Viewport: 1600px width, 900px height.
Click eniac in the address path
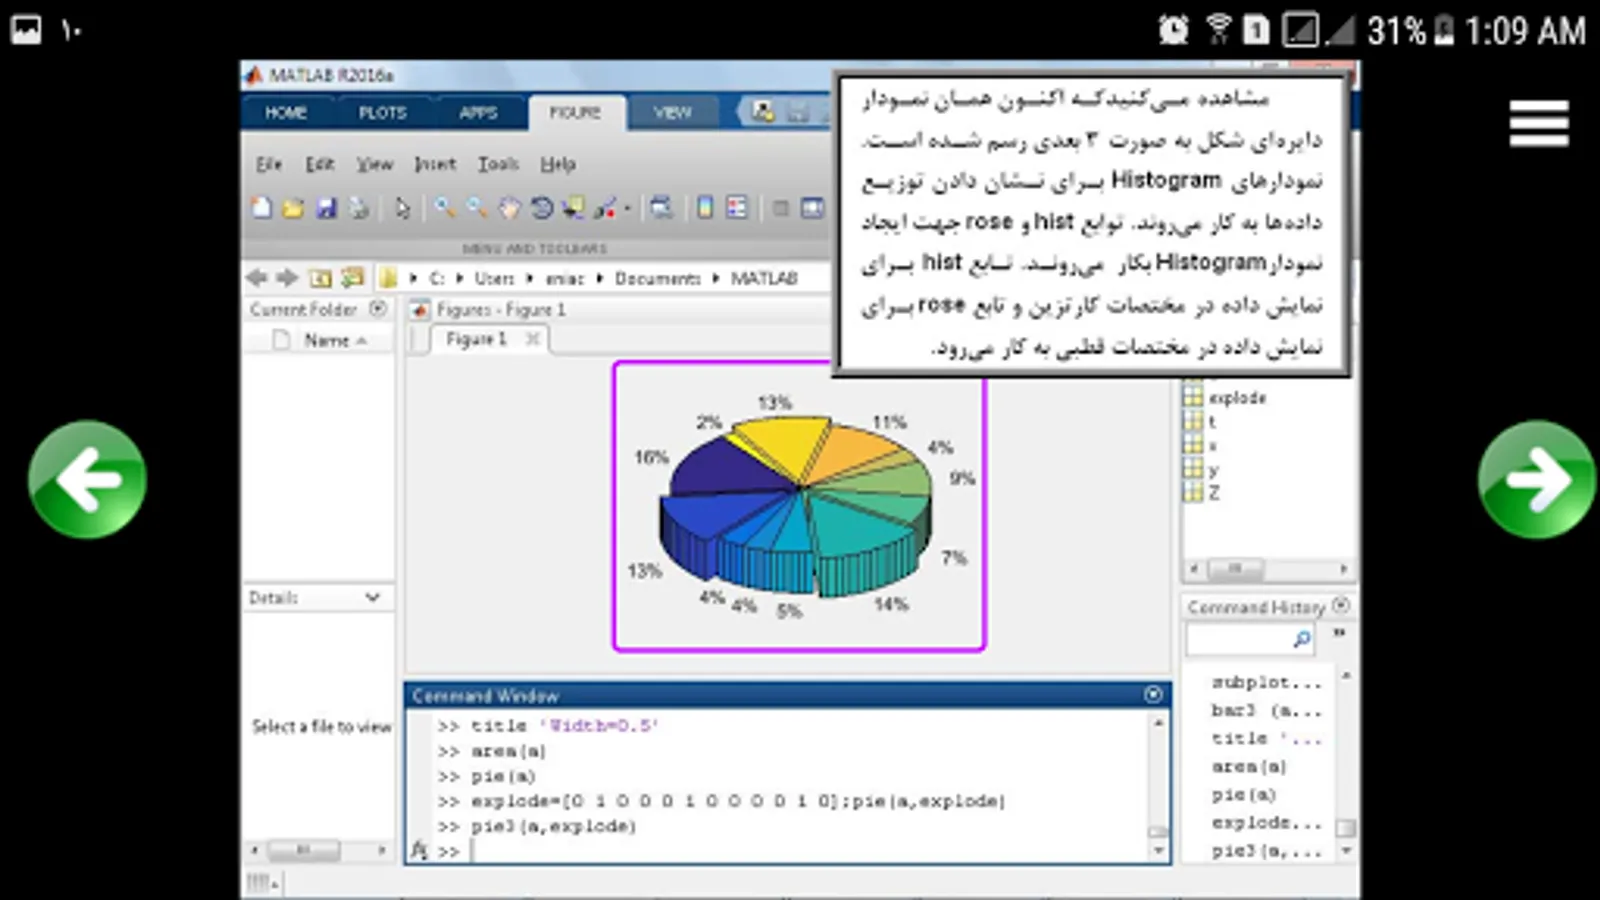pos(564,278)
